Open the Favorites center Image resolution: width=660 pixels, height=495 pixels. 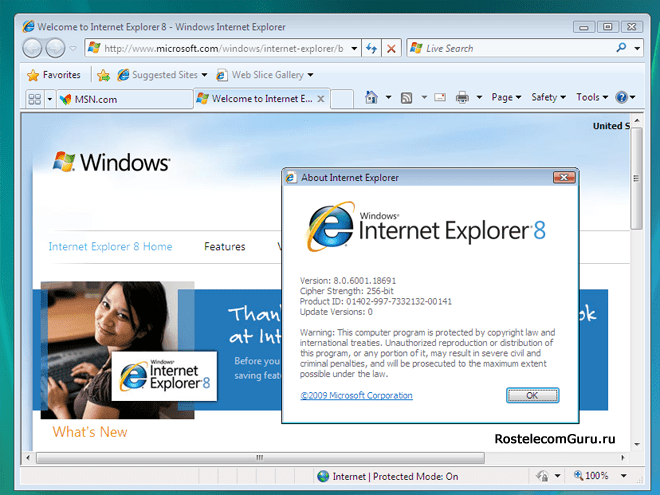point(54,75)
